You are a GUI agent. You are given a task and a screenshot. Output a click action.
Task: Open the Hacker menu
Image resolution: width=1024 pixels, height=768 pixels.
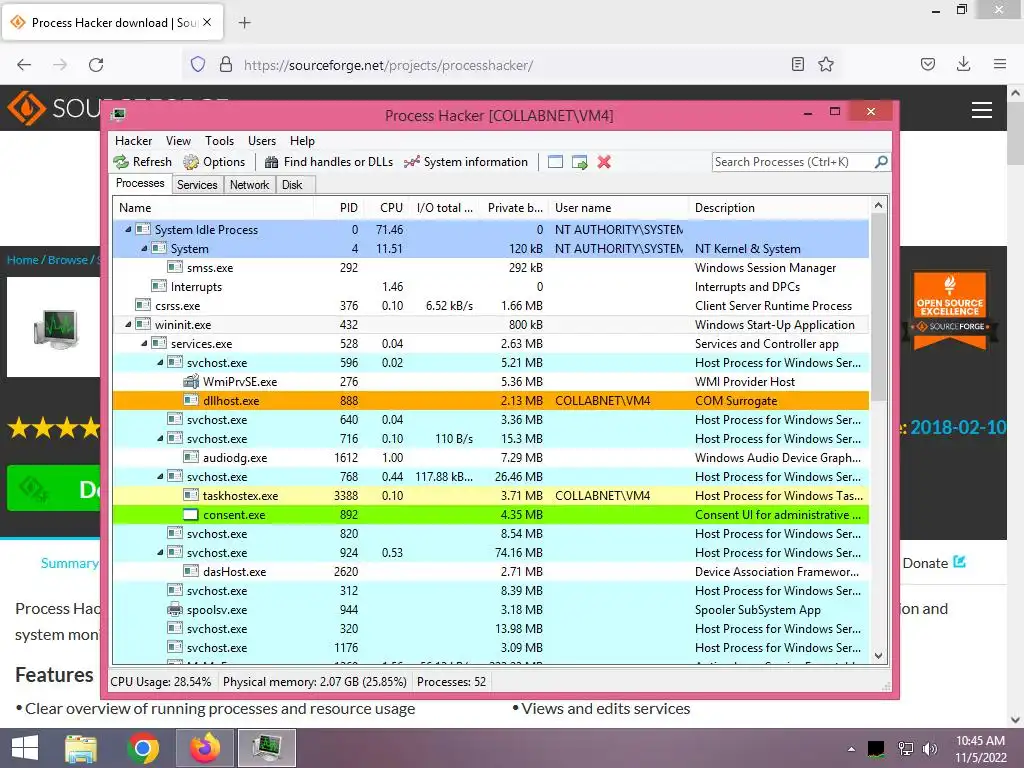tap(133, 141)
